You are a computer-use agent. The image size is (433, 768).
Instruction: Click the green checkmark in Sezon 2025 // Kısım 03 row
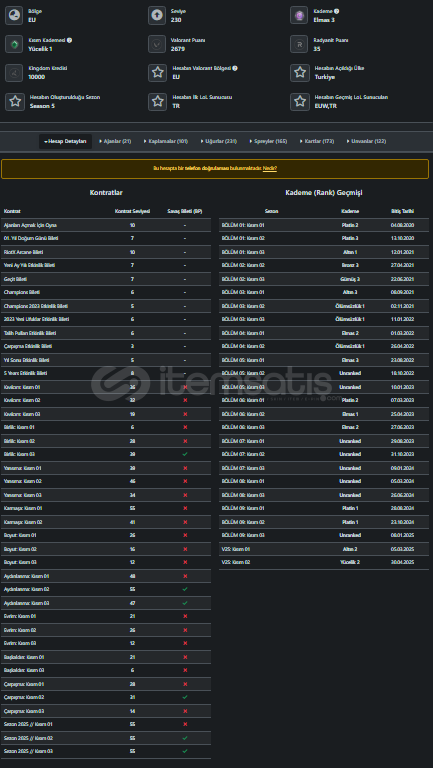coord(185,751)
